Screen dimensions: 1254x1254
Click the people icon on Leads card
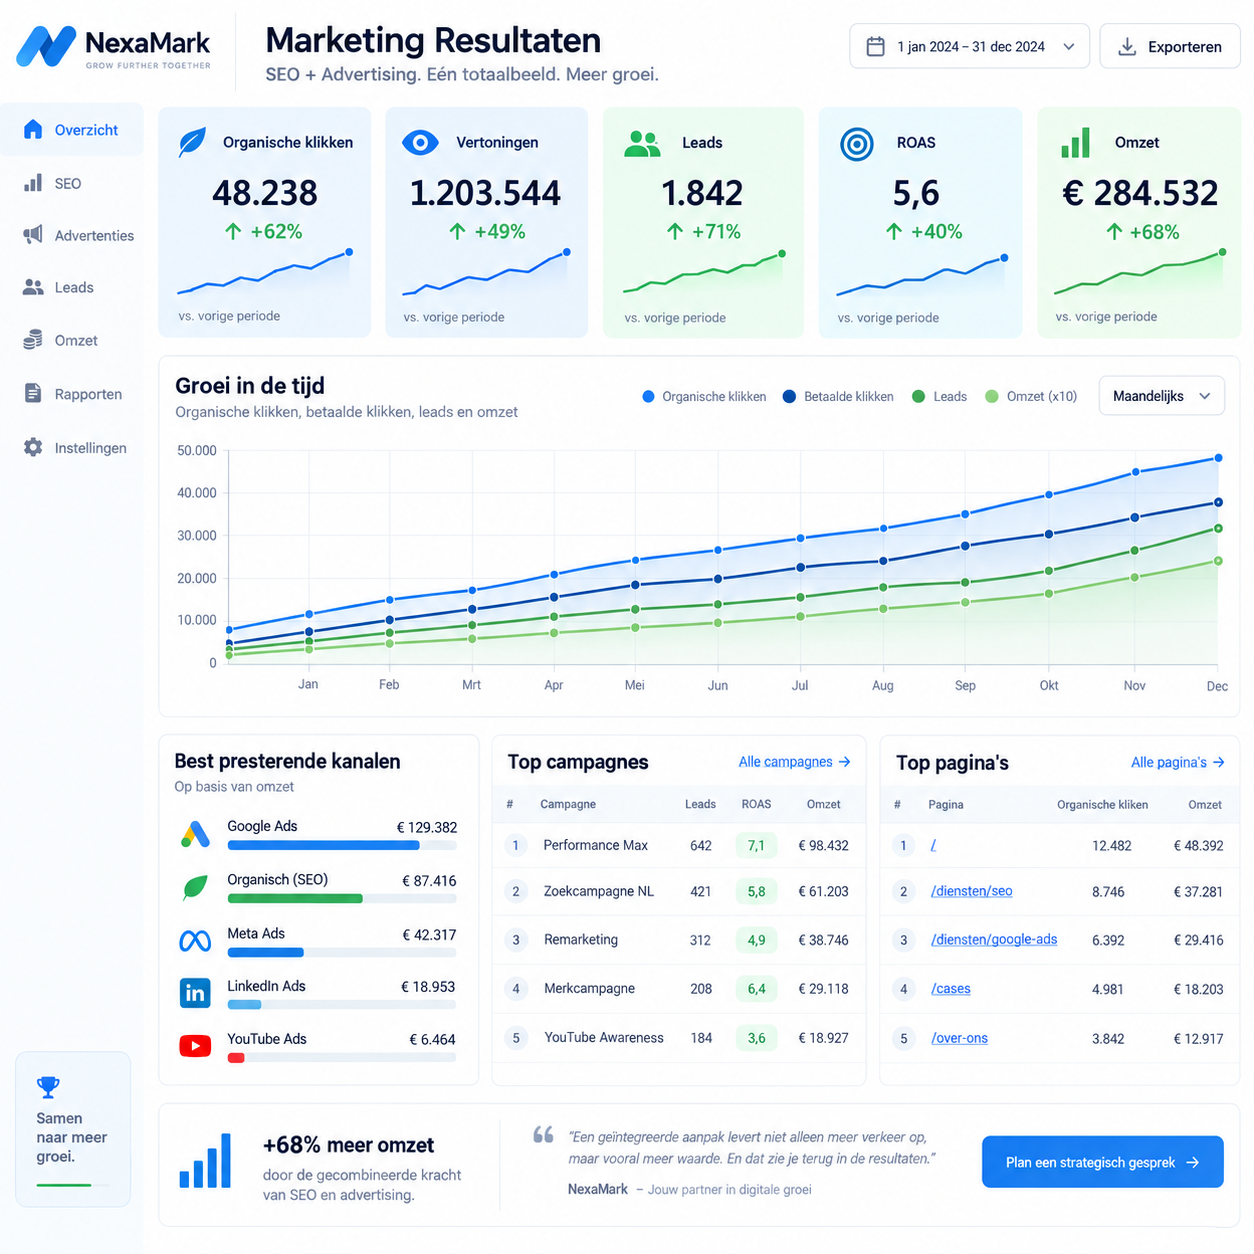[642, 144]
